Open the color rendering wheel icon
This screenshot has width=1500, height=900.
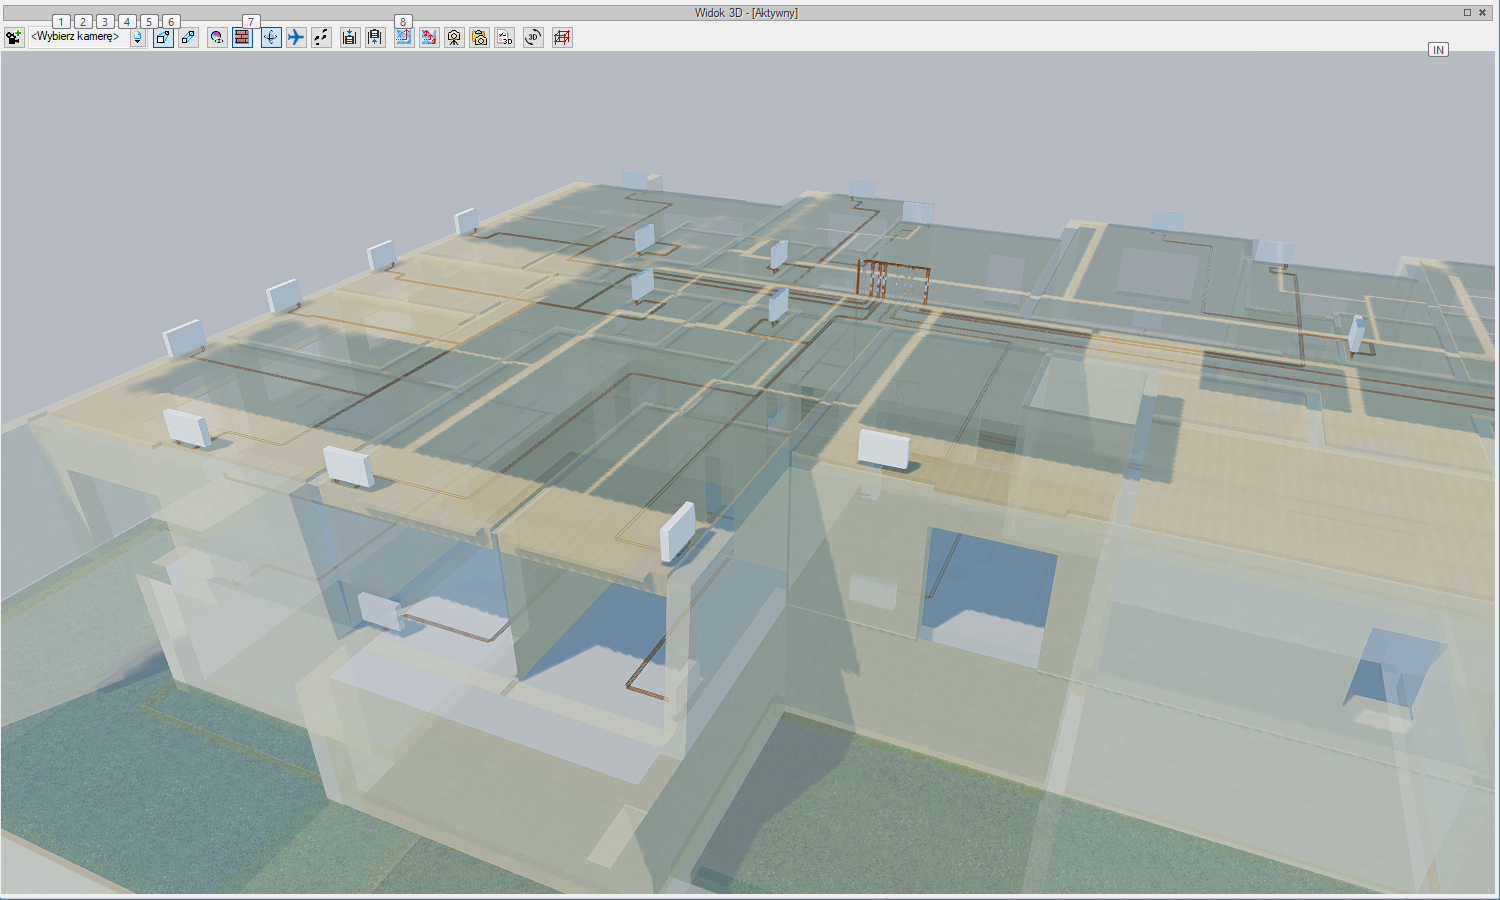click(x=217, y=37)
